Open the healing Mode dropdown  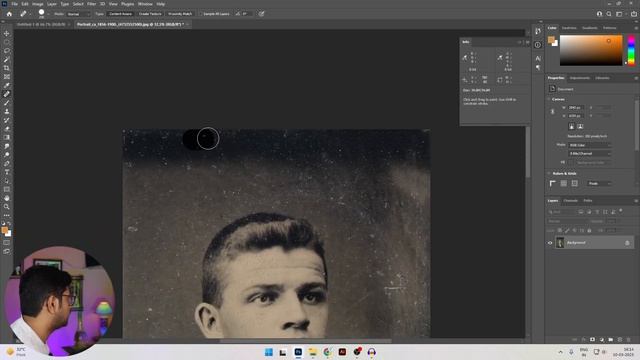tap(78, 14)
